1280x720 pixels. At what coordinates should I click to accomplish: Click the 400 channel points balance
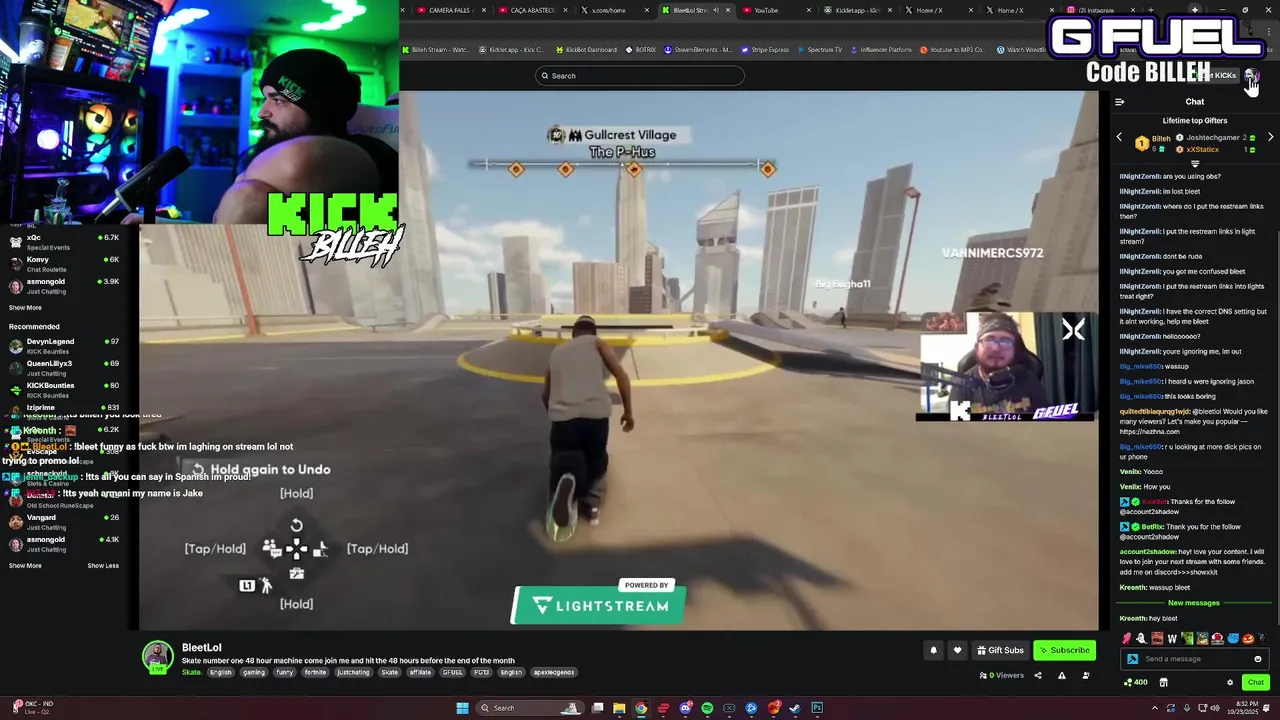(1136, 682)
